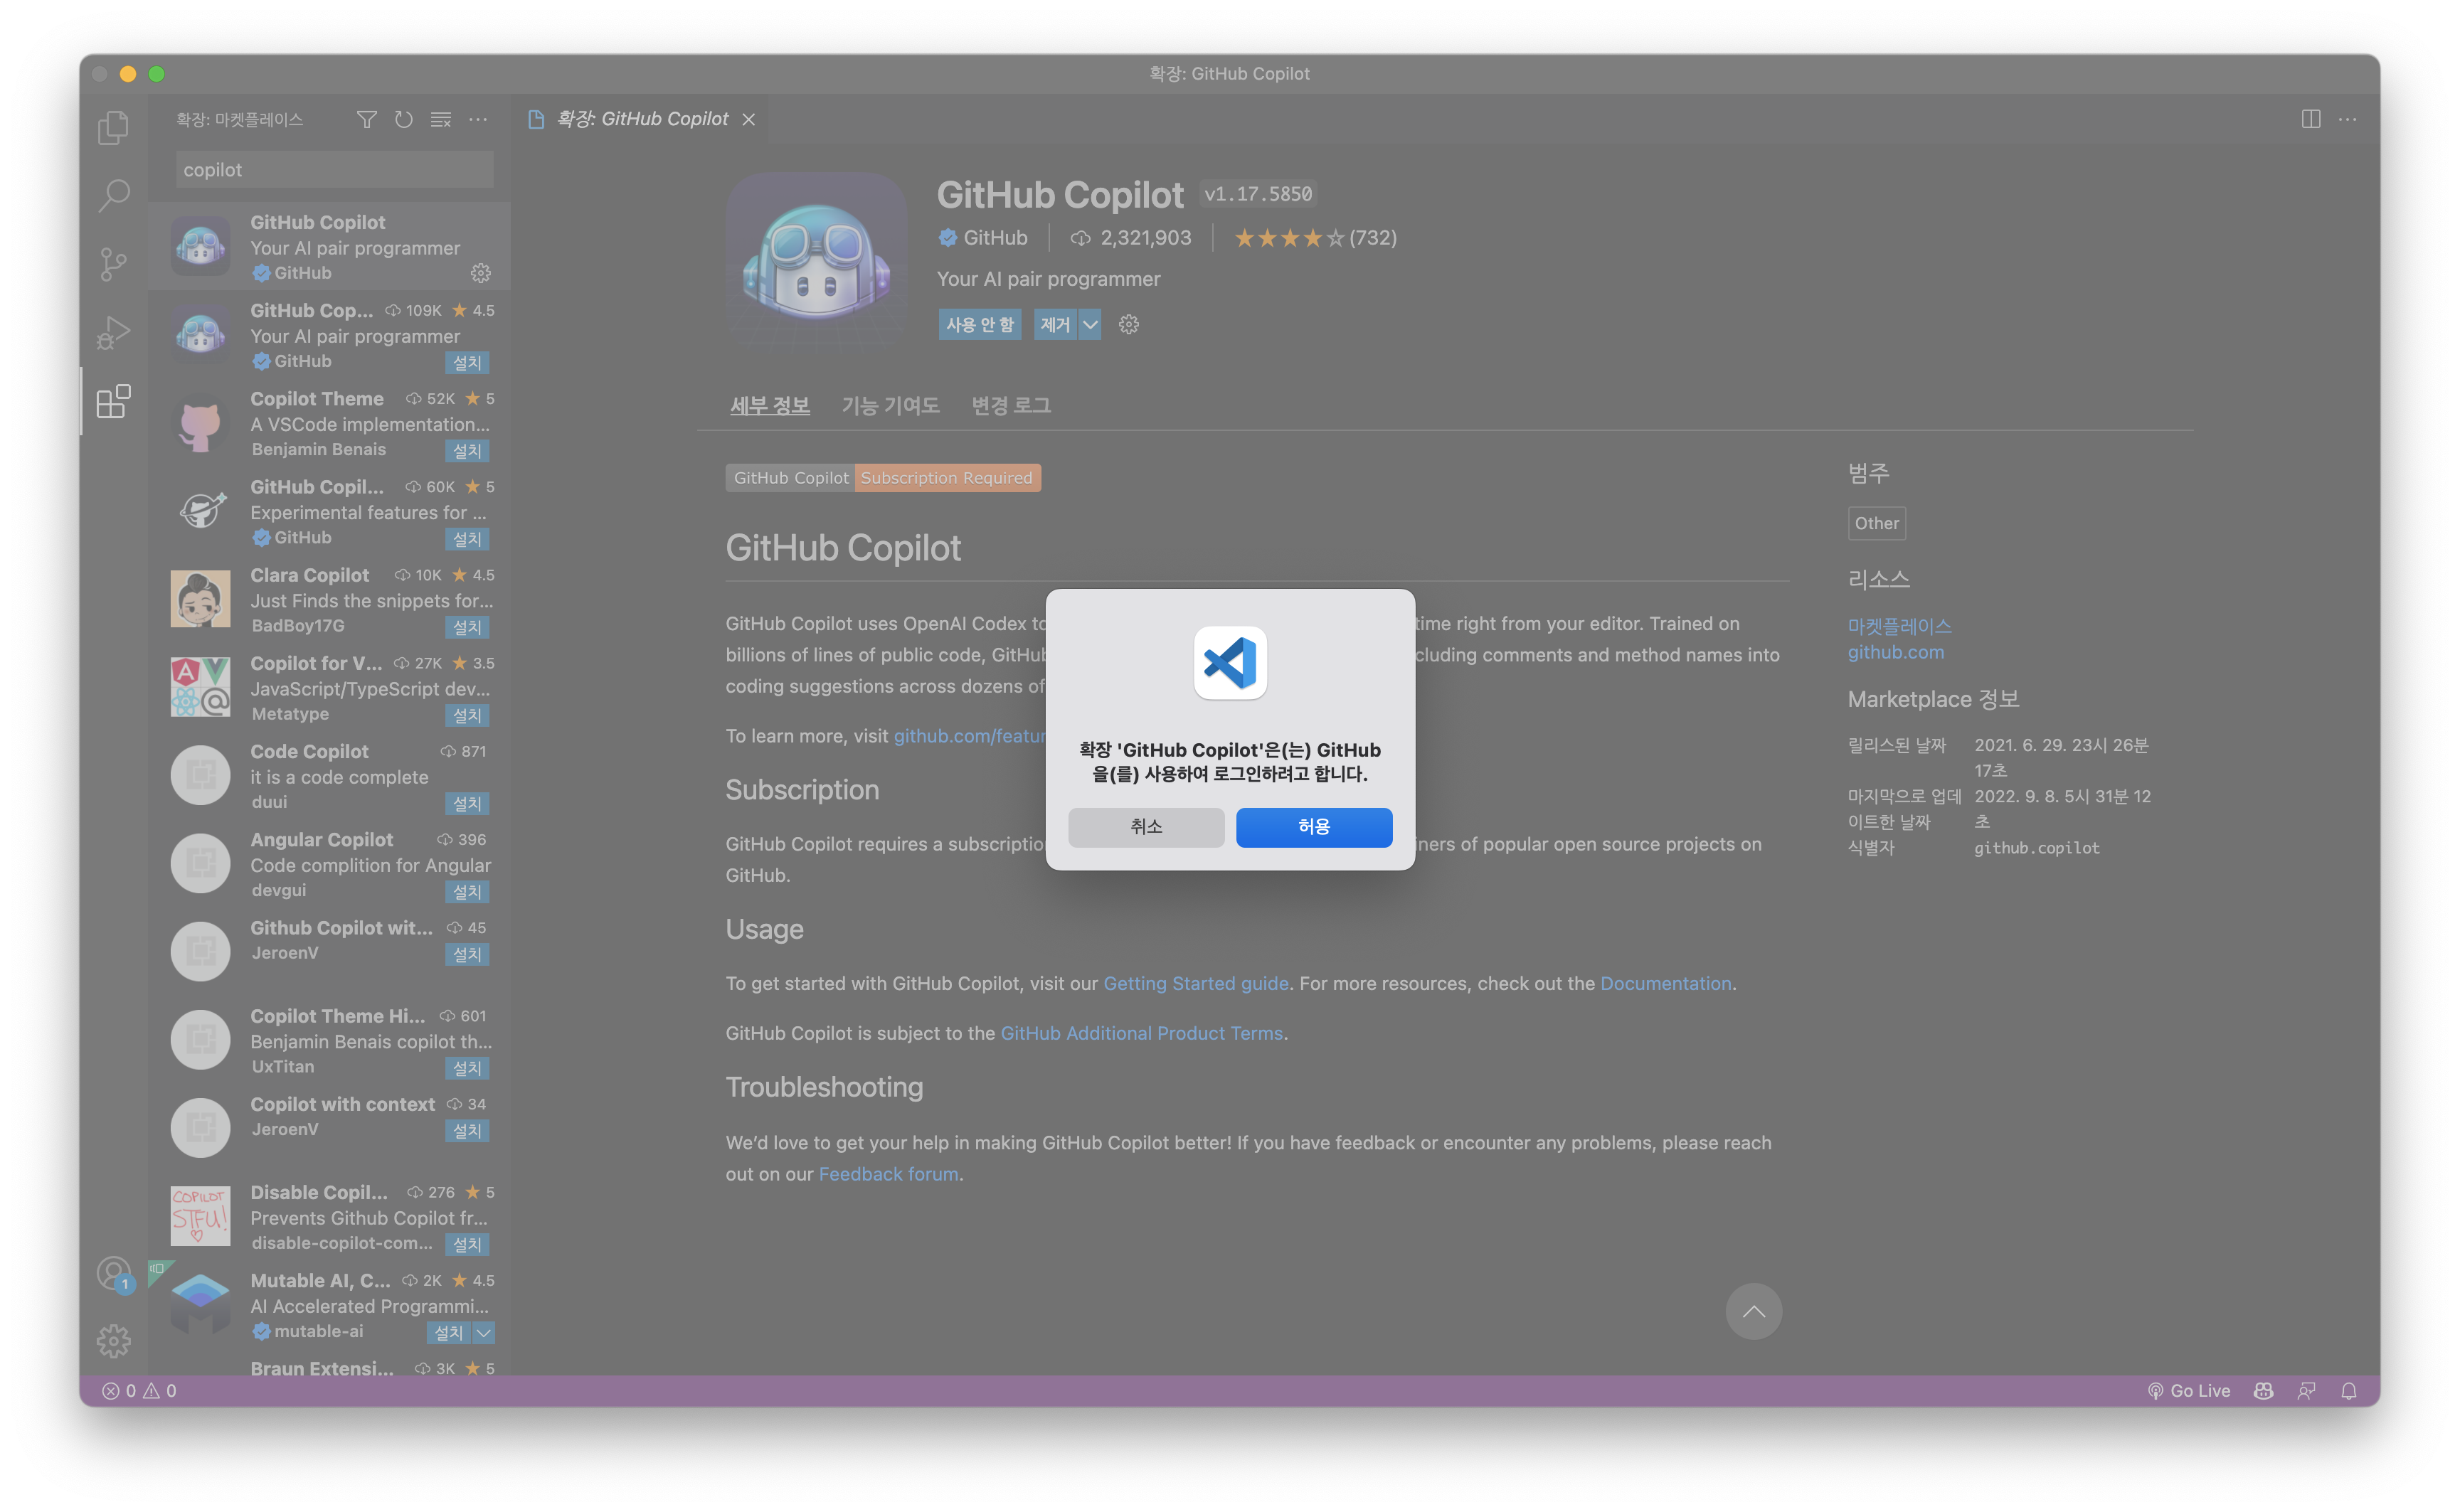Click the extension detail settings gear
This screenshot has width=2460, height=1512.
coord(1129,324)
